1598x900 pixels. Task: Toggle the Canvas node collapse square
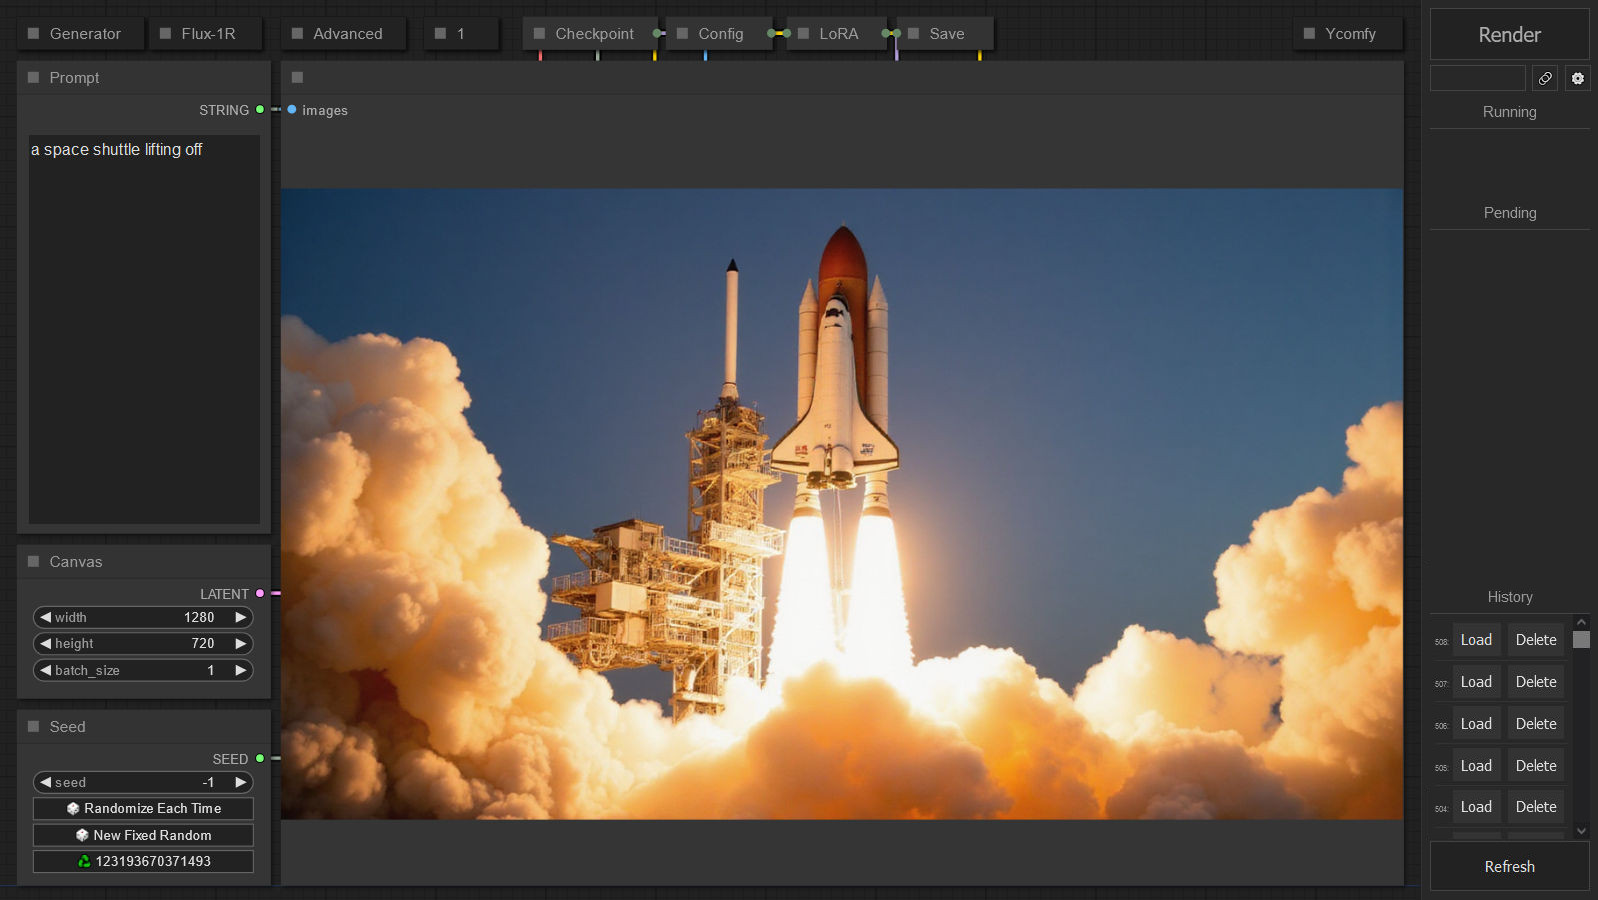(34, 562)
